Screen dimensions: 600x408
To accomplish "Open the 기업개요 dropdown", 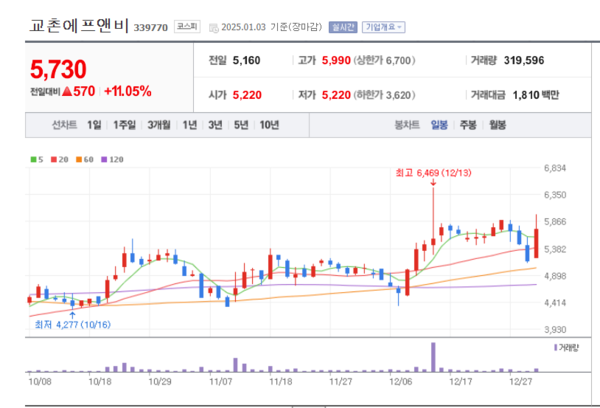I will (x=383, y=27).
